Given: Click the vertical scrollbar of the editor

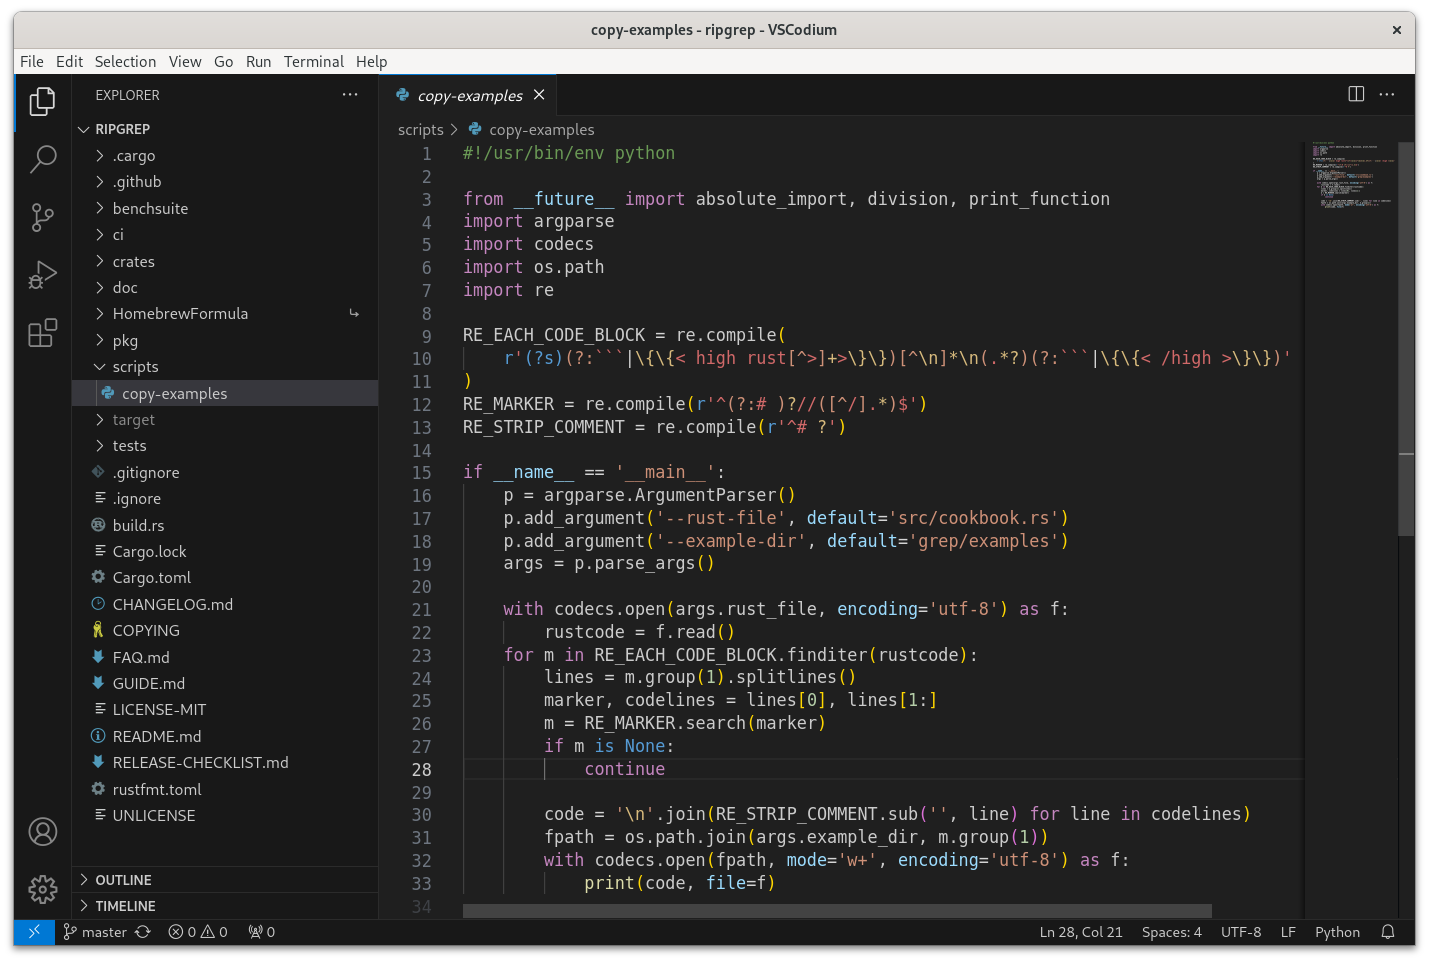Looking at the screenshot, I should (x=1406, y=340).
